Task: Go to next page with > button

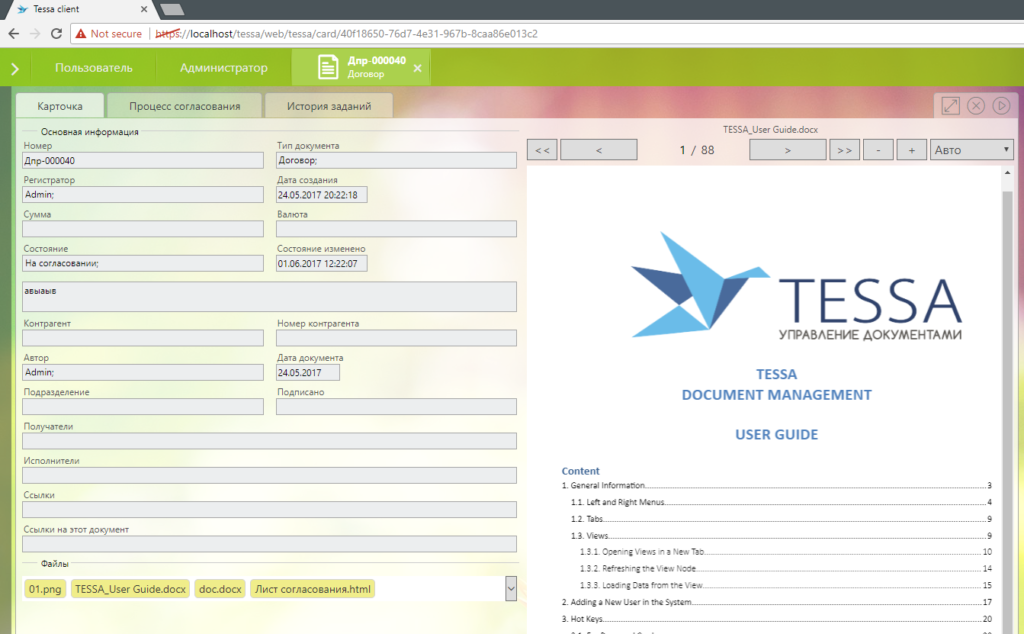Action: tap(787, 150)
